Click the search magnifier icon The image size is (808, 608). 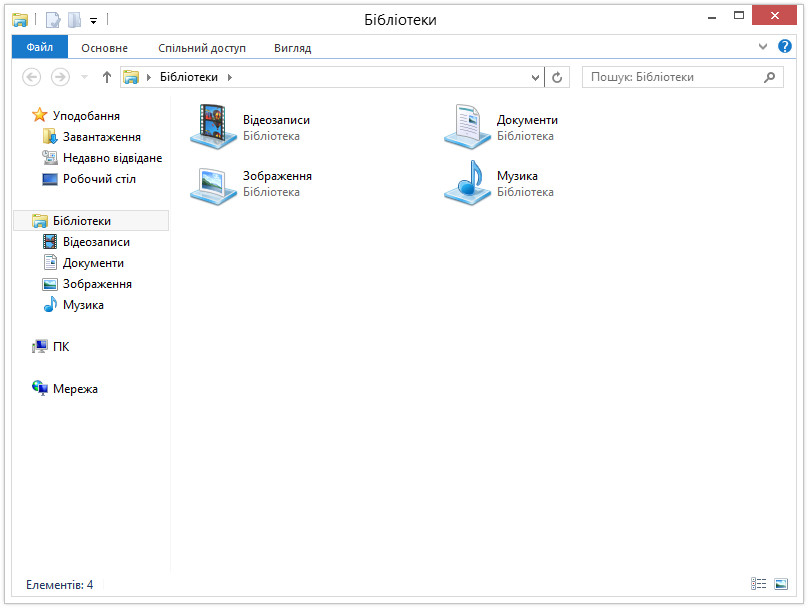click(x=769, y=77)
